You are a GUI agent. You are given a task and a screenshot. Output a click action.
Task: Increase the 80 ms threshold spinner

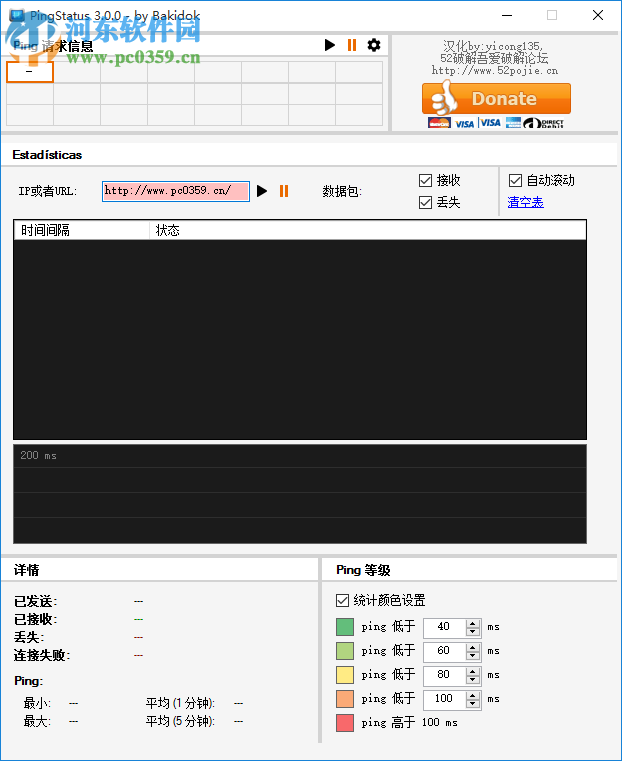pyautogui.click(x=473, y=671)
